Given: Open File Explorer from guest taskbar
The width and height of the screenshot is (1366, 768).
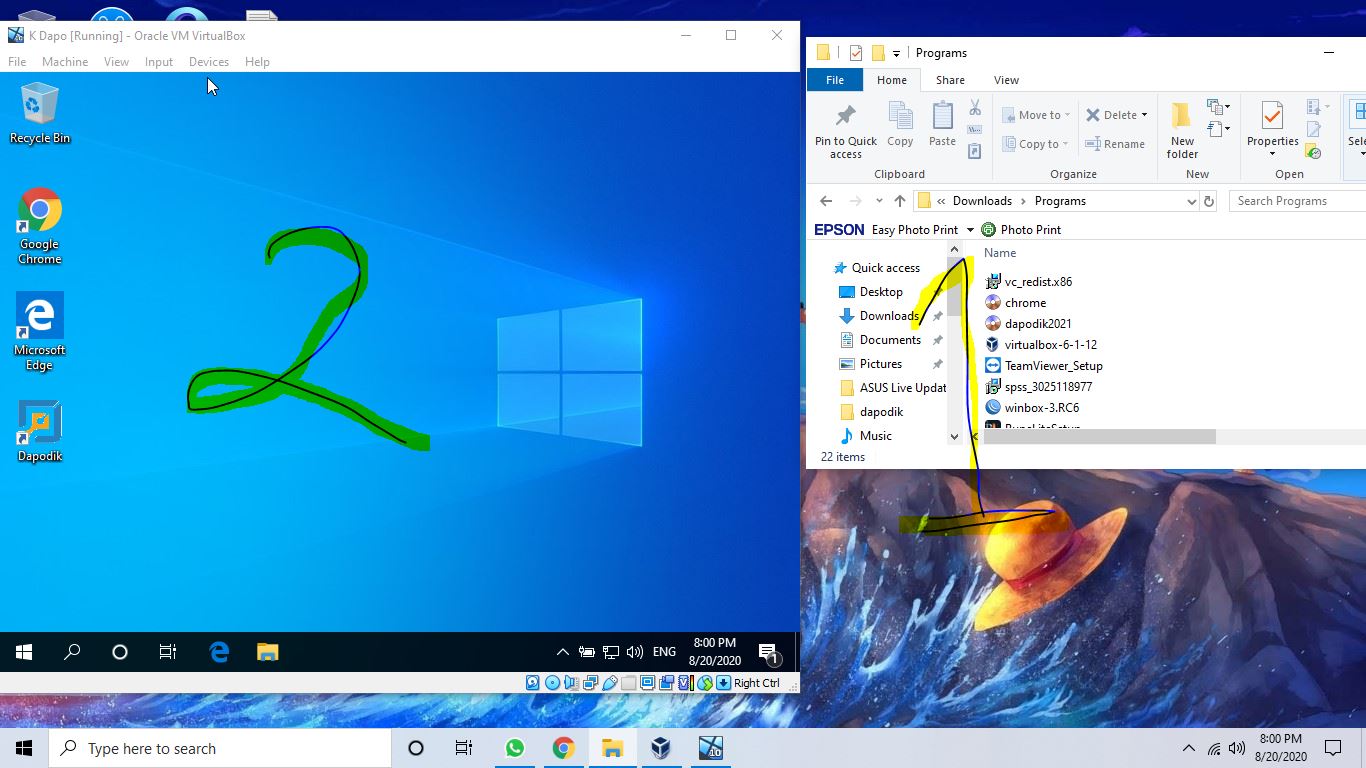Looking at the screenshot, I should (x=267, y=652).
